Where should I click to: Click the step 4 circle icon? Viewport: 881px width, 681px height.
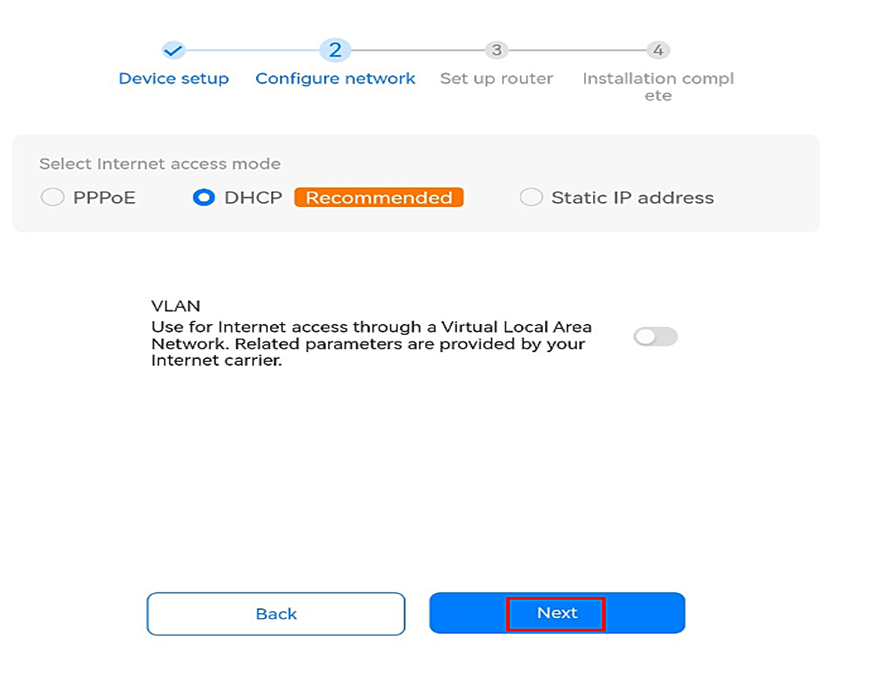(x=657, y=50)
